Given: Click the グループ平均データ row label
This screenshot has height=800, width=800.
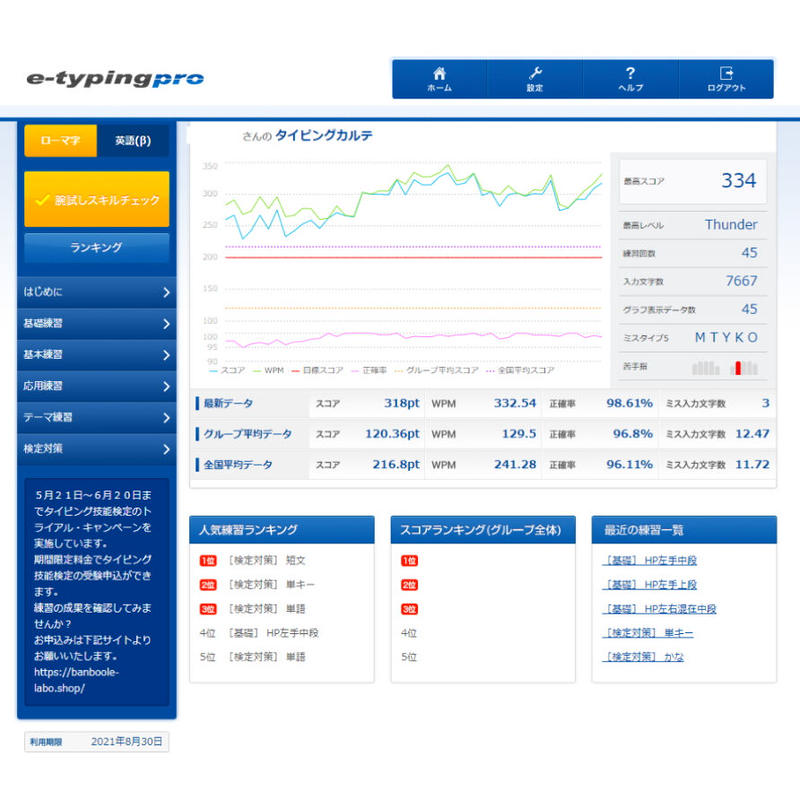Looking at the screenshot, I should [x=247, y=434].
